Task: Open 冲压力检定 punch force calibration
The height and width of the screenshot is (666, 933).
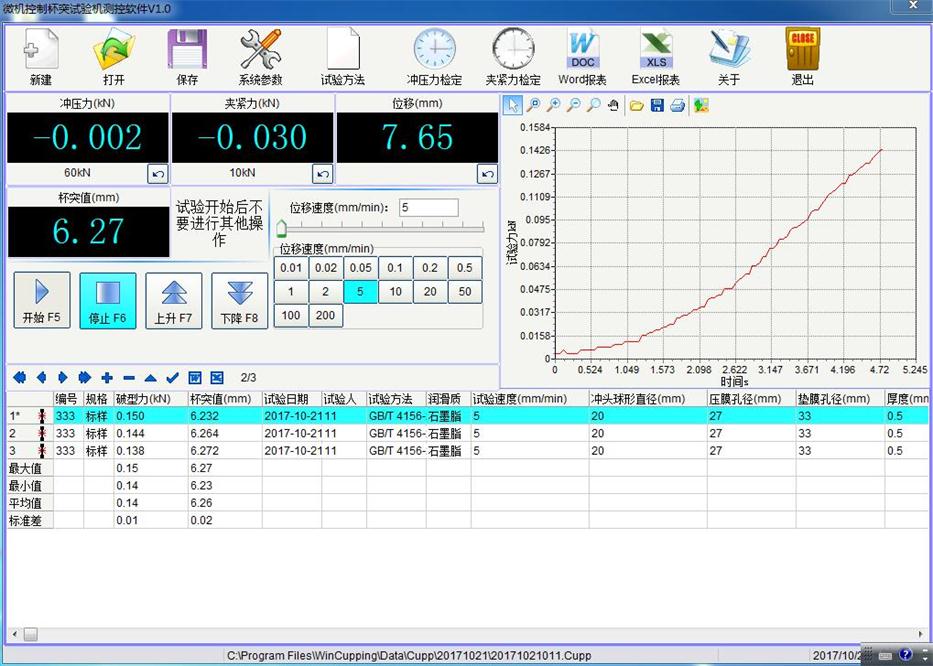Action: [434, 56]
